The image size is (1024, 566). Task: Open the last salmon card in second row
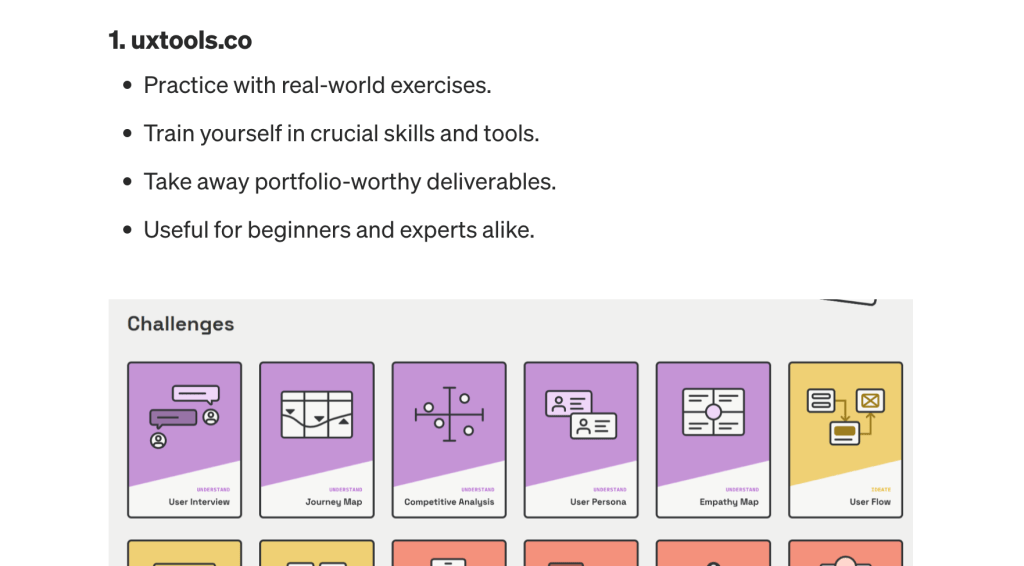(x=846, y=553)
